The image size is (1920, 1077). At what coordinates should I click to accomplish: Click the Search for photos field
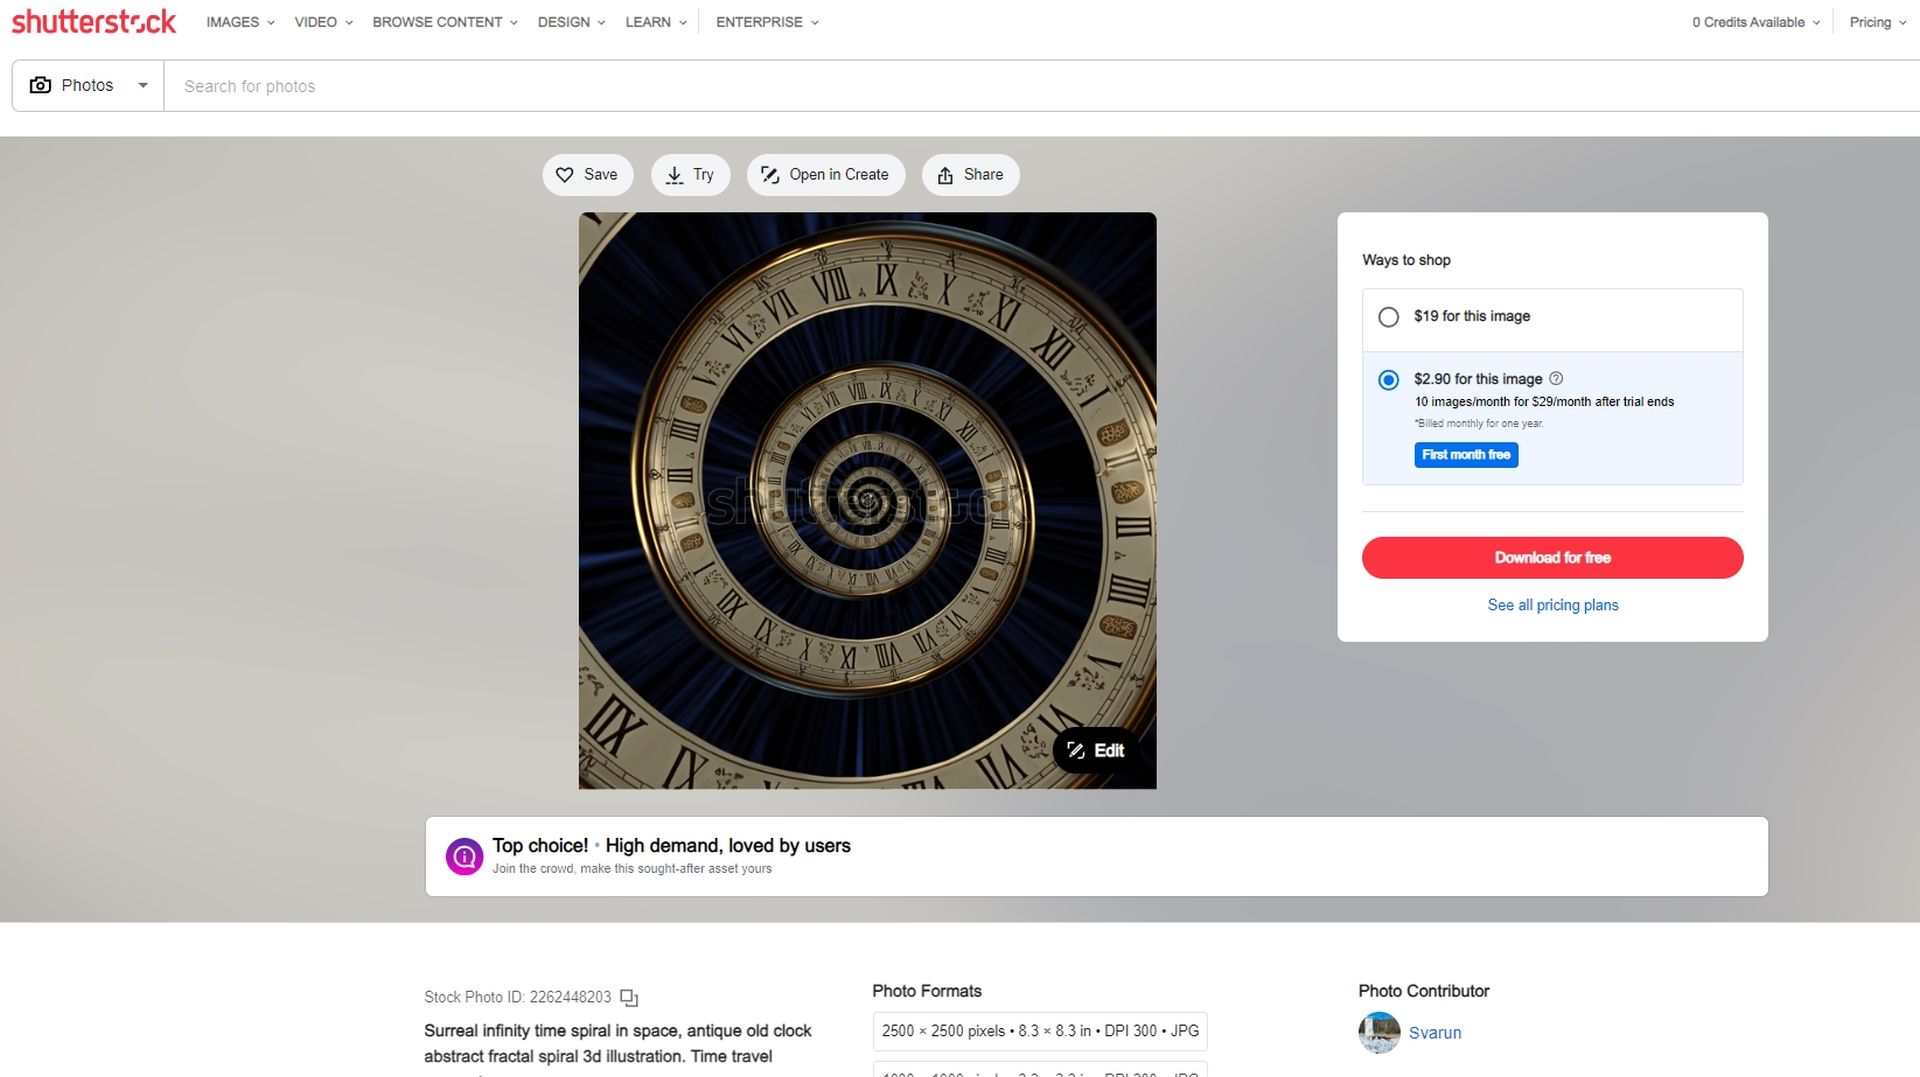1040,86
